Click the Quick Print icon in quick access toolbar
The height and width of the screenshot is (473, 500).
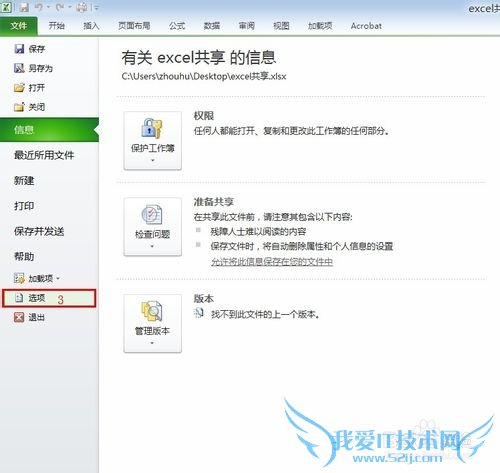coord(81,7)
